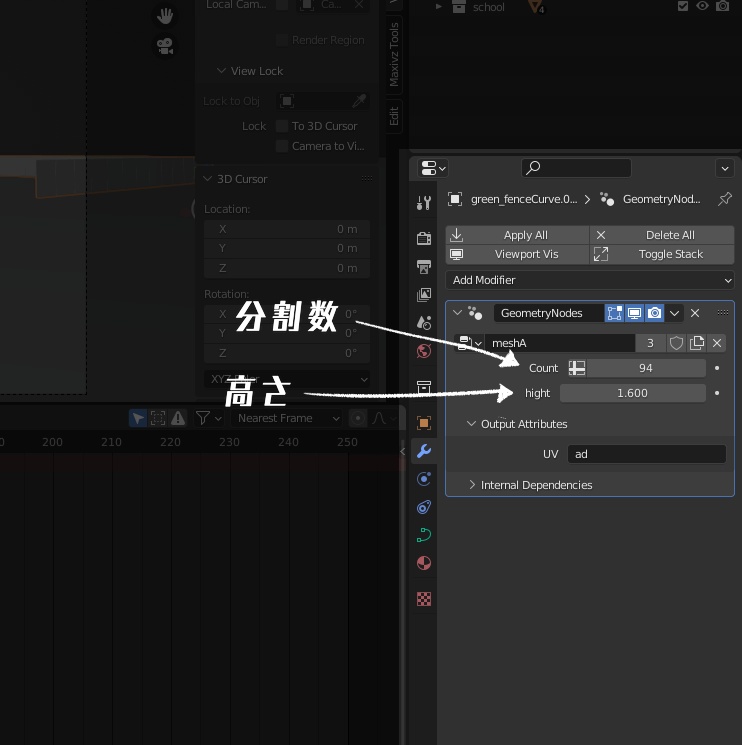Select the Modifiers wrench tab

[424, 450]
